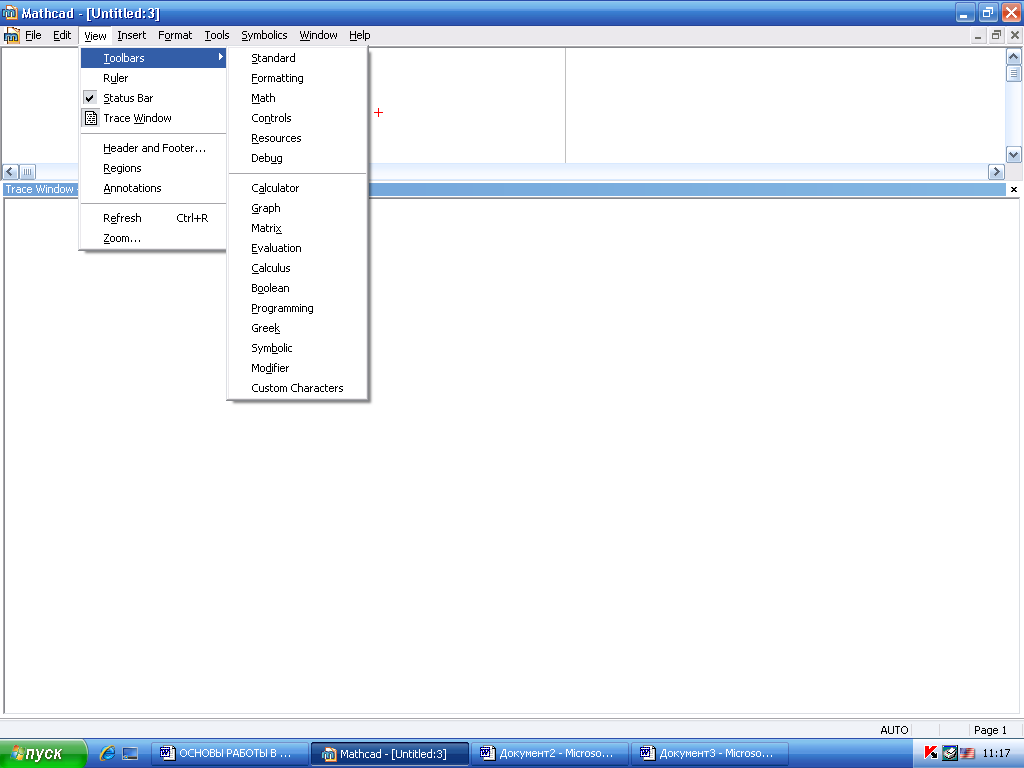
Task: Choose Header and Footer... from View menu
Action: pyautogui.click(x=153, y=148)
